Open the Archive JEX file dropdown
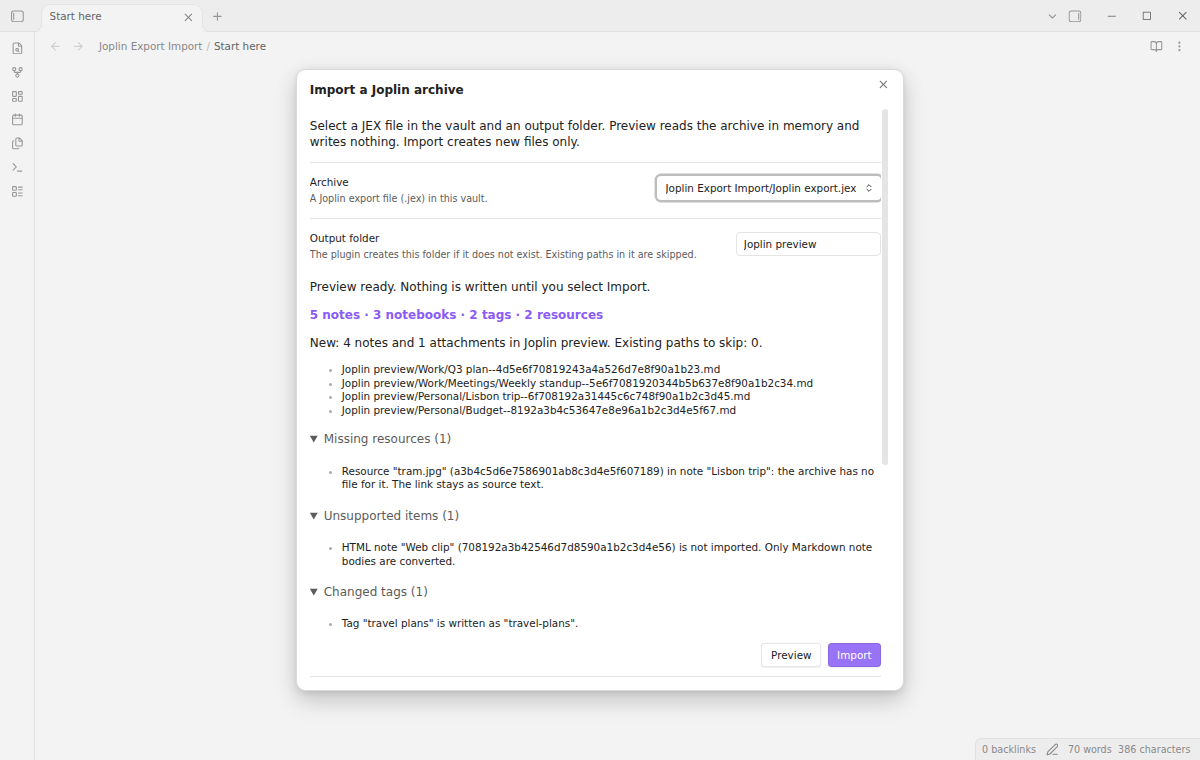Viewport: 1200px width, 760px height. click(768, 188)
